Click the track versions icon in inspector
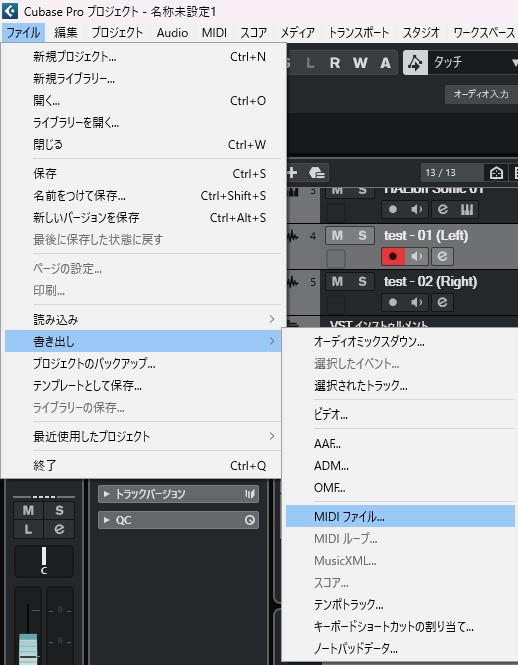518x665 pixels. [249, 494]
